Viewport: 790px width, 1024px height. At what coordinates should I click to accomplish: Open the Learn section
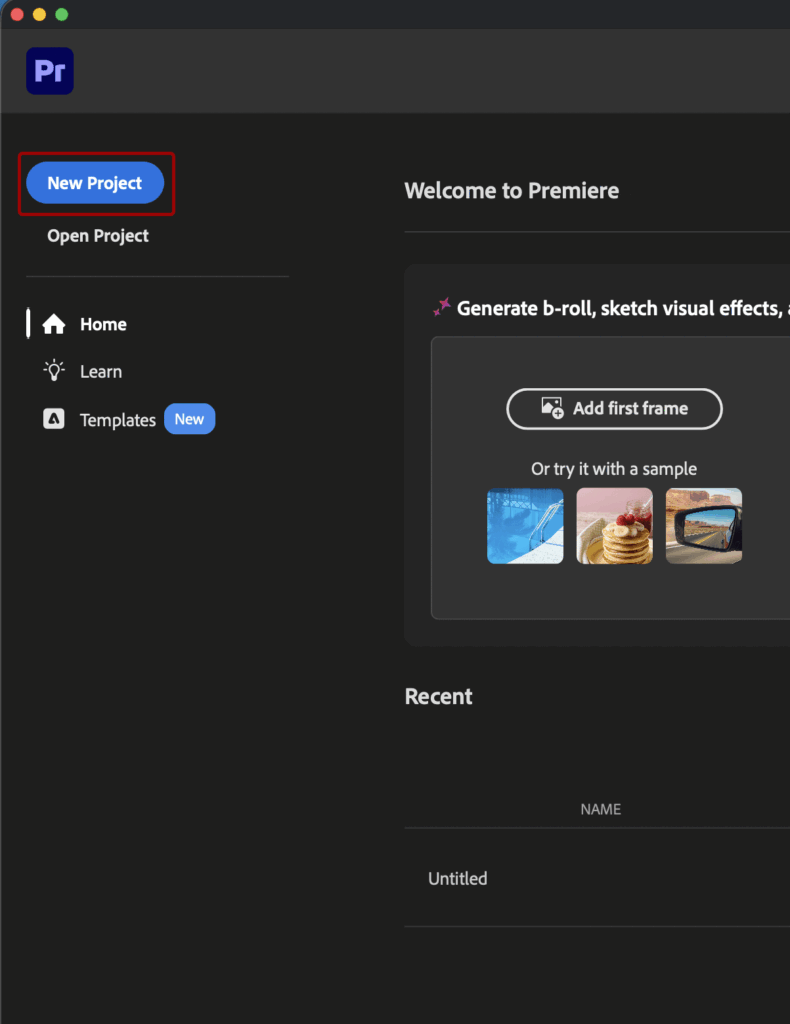click(101, 372)
